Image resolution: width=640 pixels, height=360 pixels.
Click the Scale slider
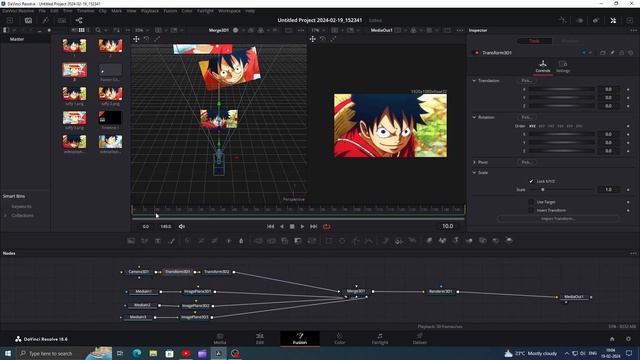click(x=561, y=189)
